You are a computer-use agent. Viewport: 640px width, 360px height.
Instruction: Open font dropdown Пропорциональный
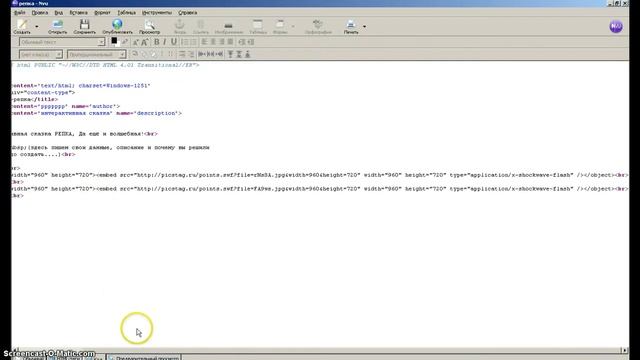click(x=97, y=54)
